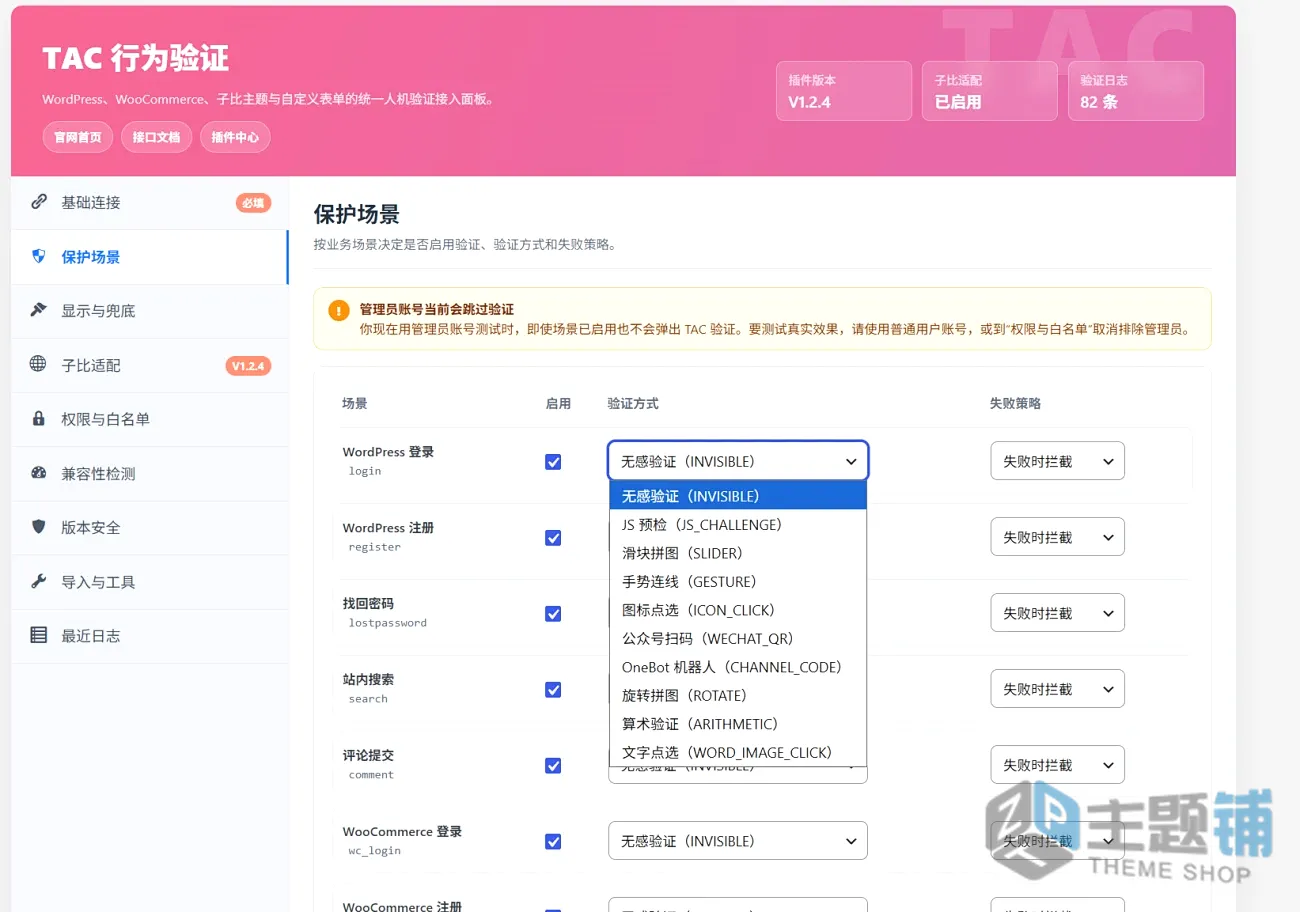Screen dimensions: 1300x912
Task: Click the 验证日志 82 条 card
Action: point(1136,91)
